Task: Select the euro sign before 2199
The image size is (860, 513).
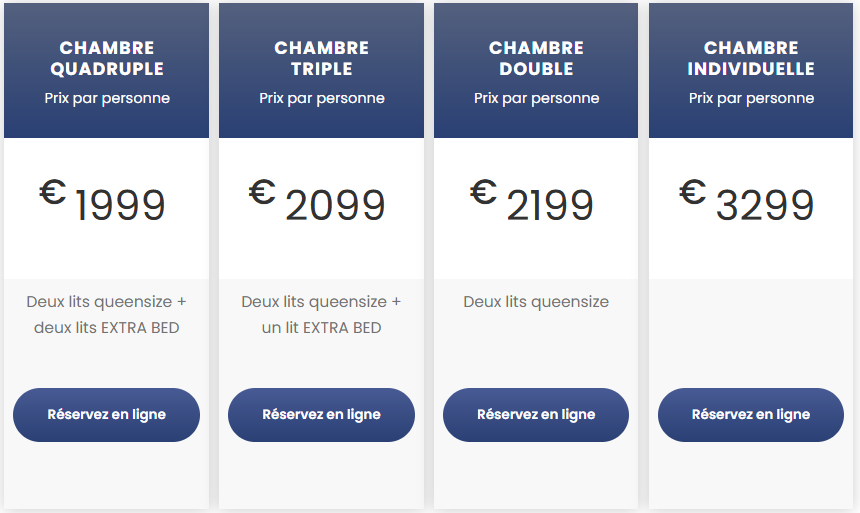Action: (483, 191)
